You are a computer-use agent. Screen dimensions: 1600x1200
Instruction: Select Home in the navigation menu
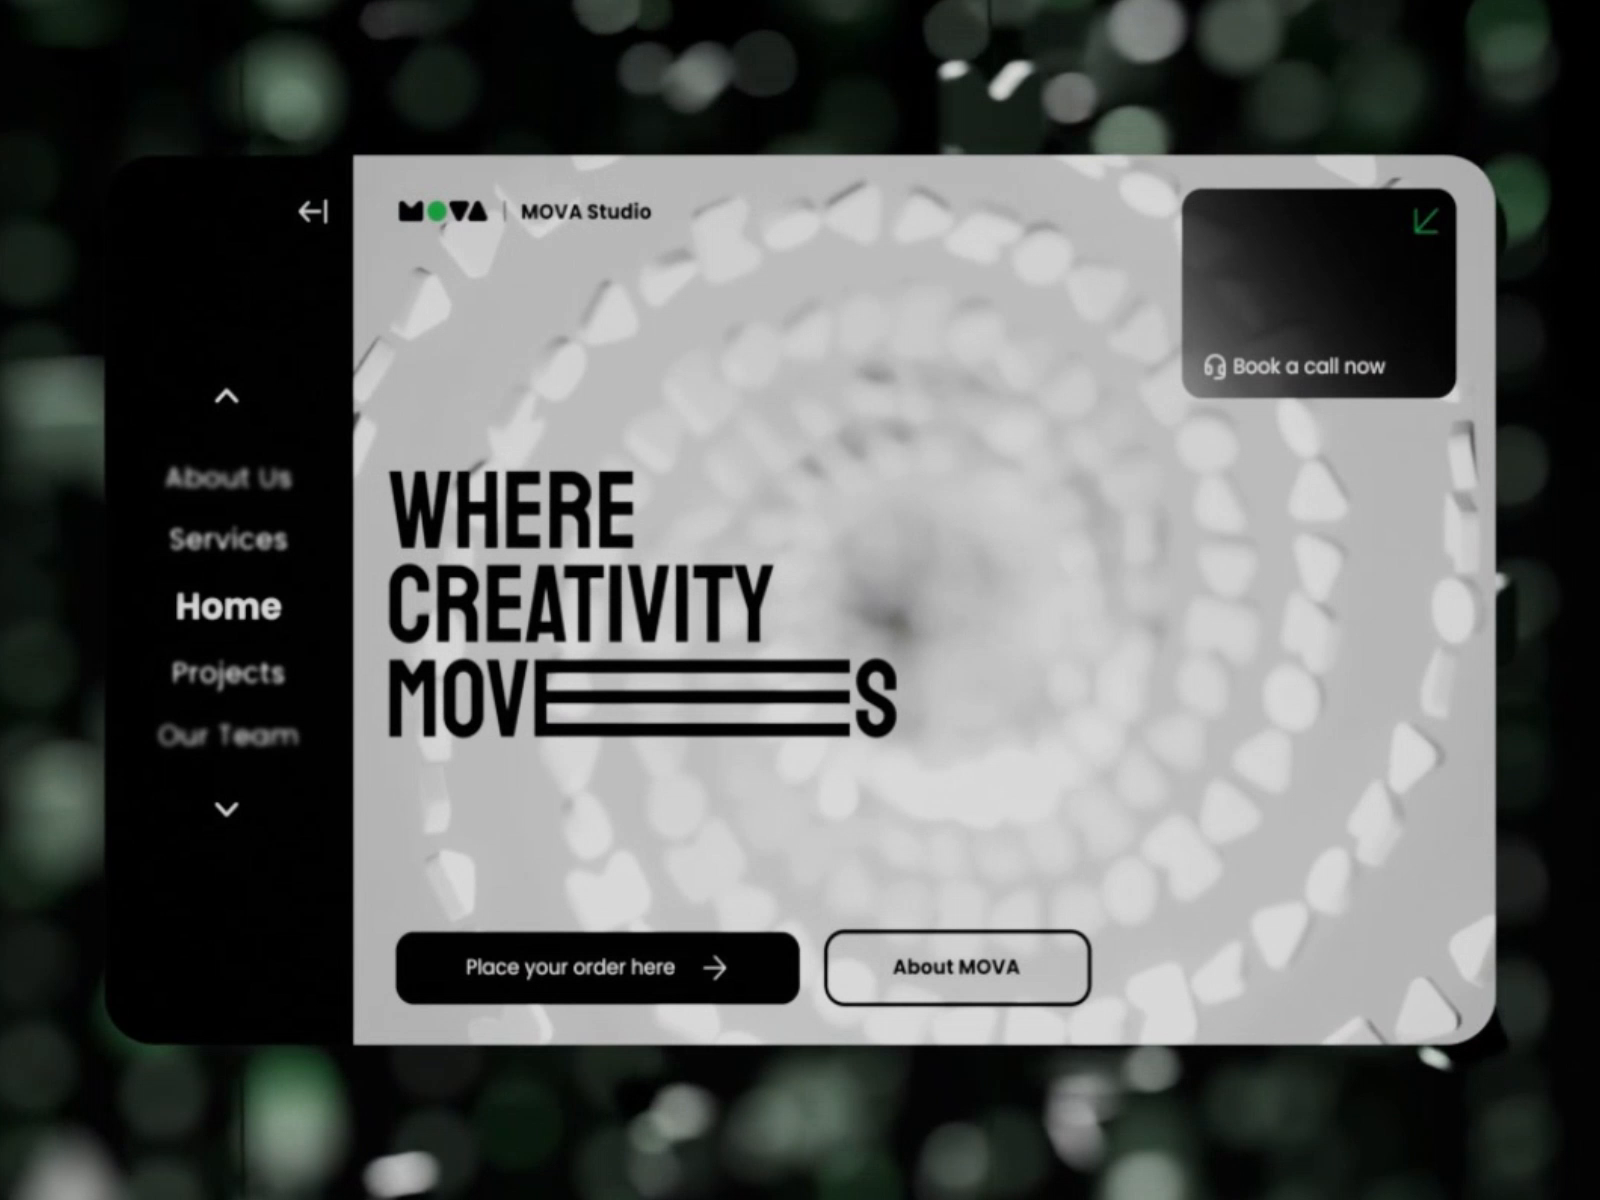pos(228,606)
